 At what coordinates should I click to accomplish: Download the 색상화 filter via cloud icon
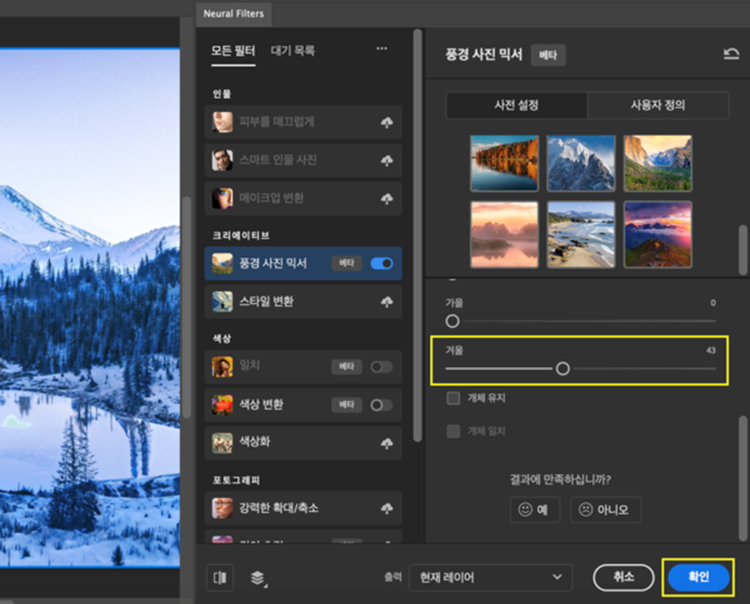[386, 443]
